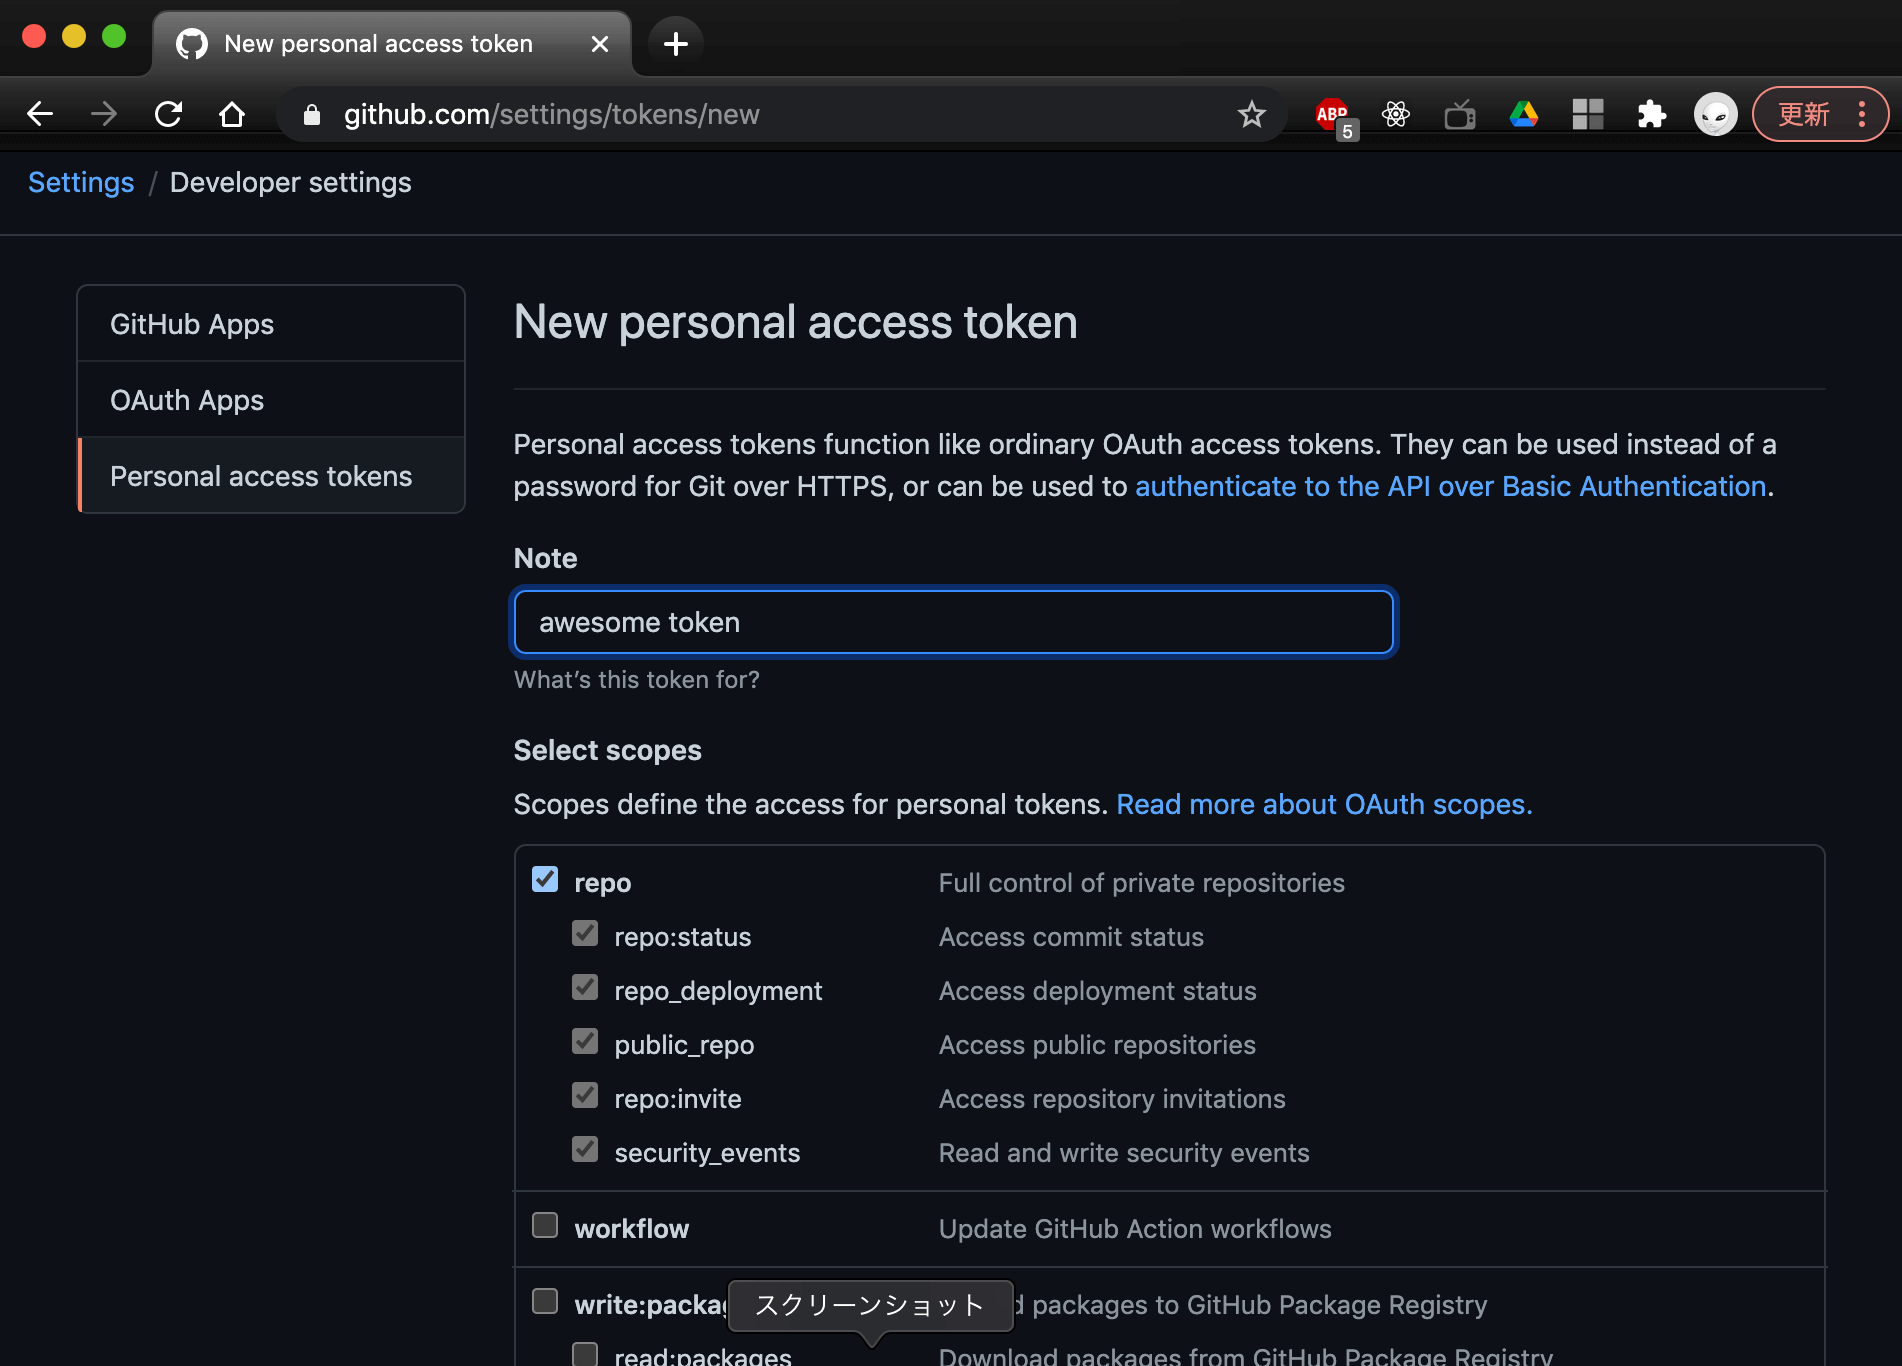The image size is (1902, 1366).
Task: Click the address bar URL field
Action: click(x=780, y=114)
